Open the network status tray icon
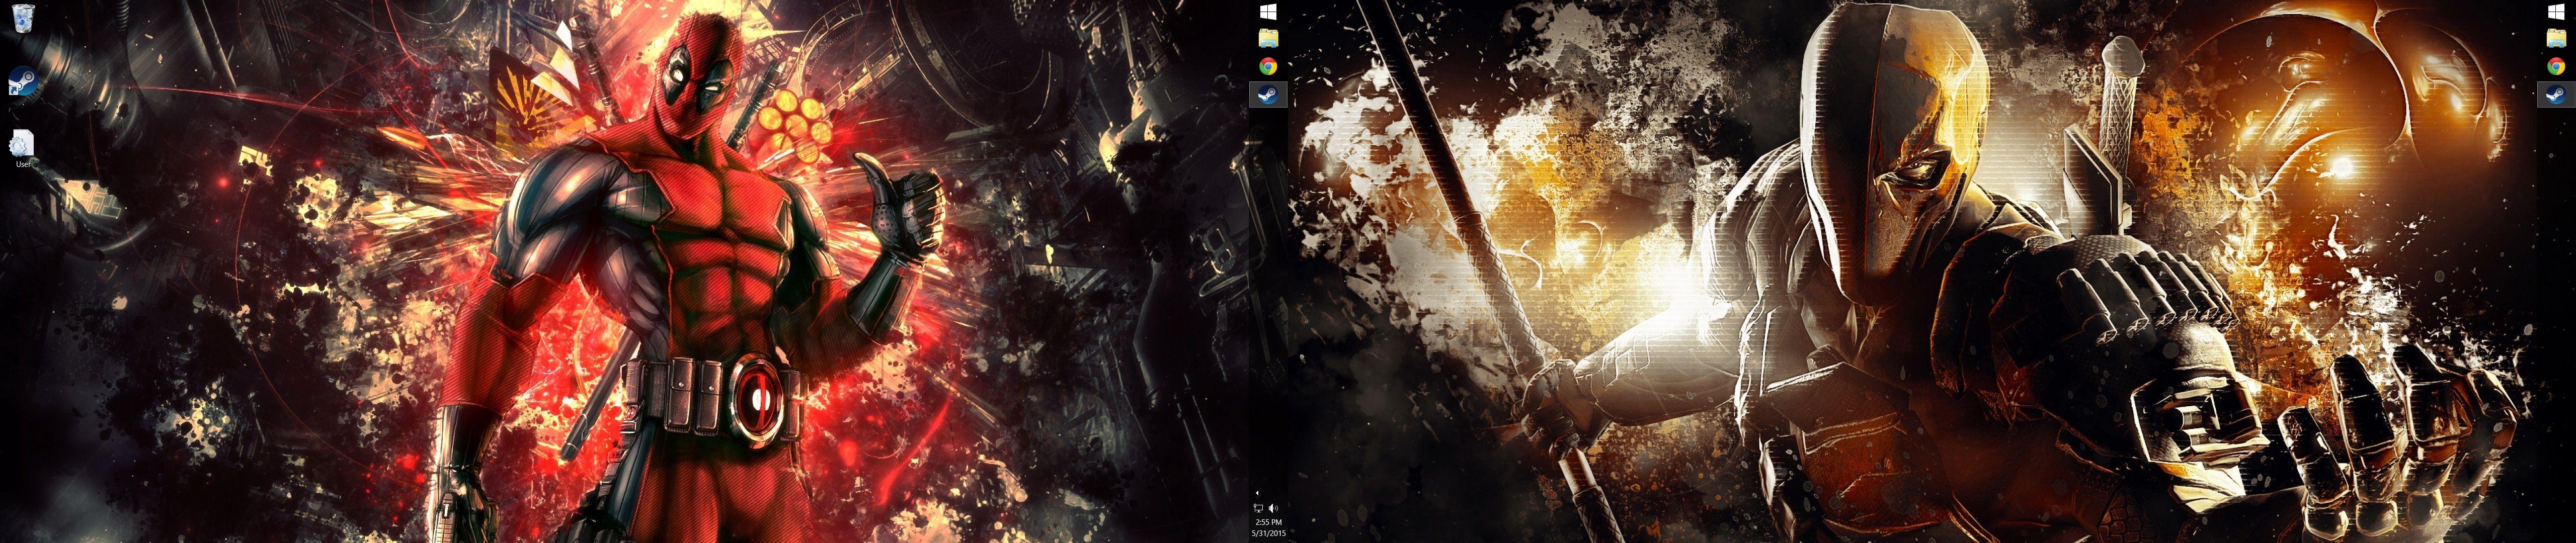This screenshot has width=2576, height=543. (1259, 508)
